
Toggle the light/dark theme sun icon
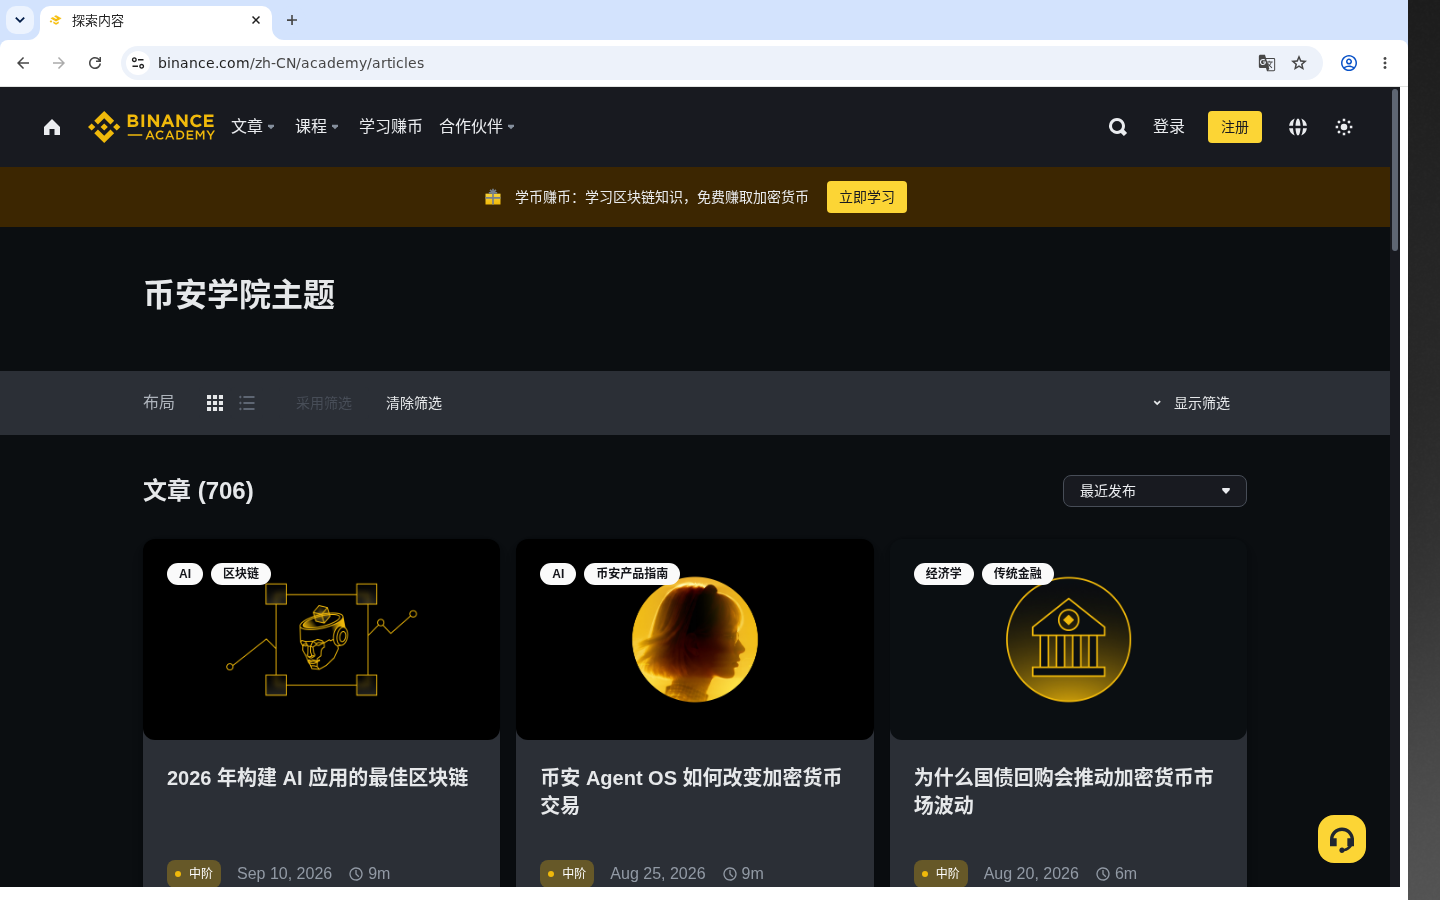1344,127
